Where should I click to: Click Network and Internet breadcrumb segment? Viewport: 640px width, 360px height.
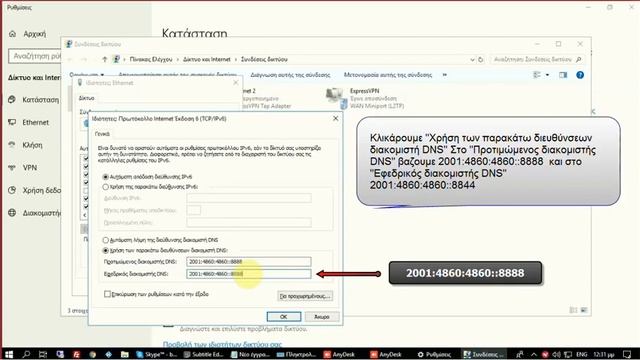(x=207, y=60)
